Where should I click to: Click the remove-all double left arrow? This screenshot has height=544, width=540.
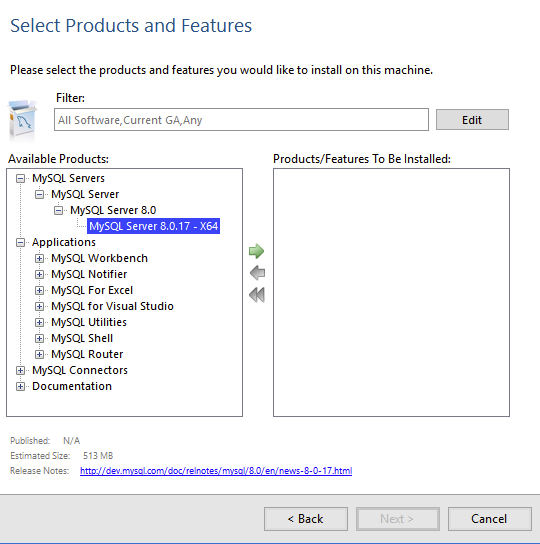(x=257, y=295)
